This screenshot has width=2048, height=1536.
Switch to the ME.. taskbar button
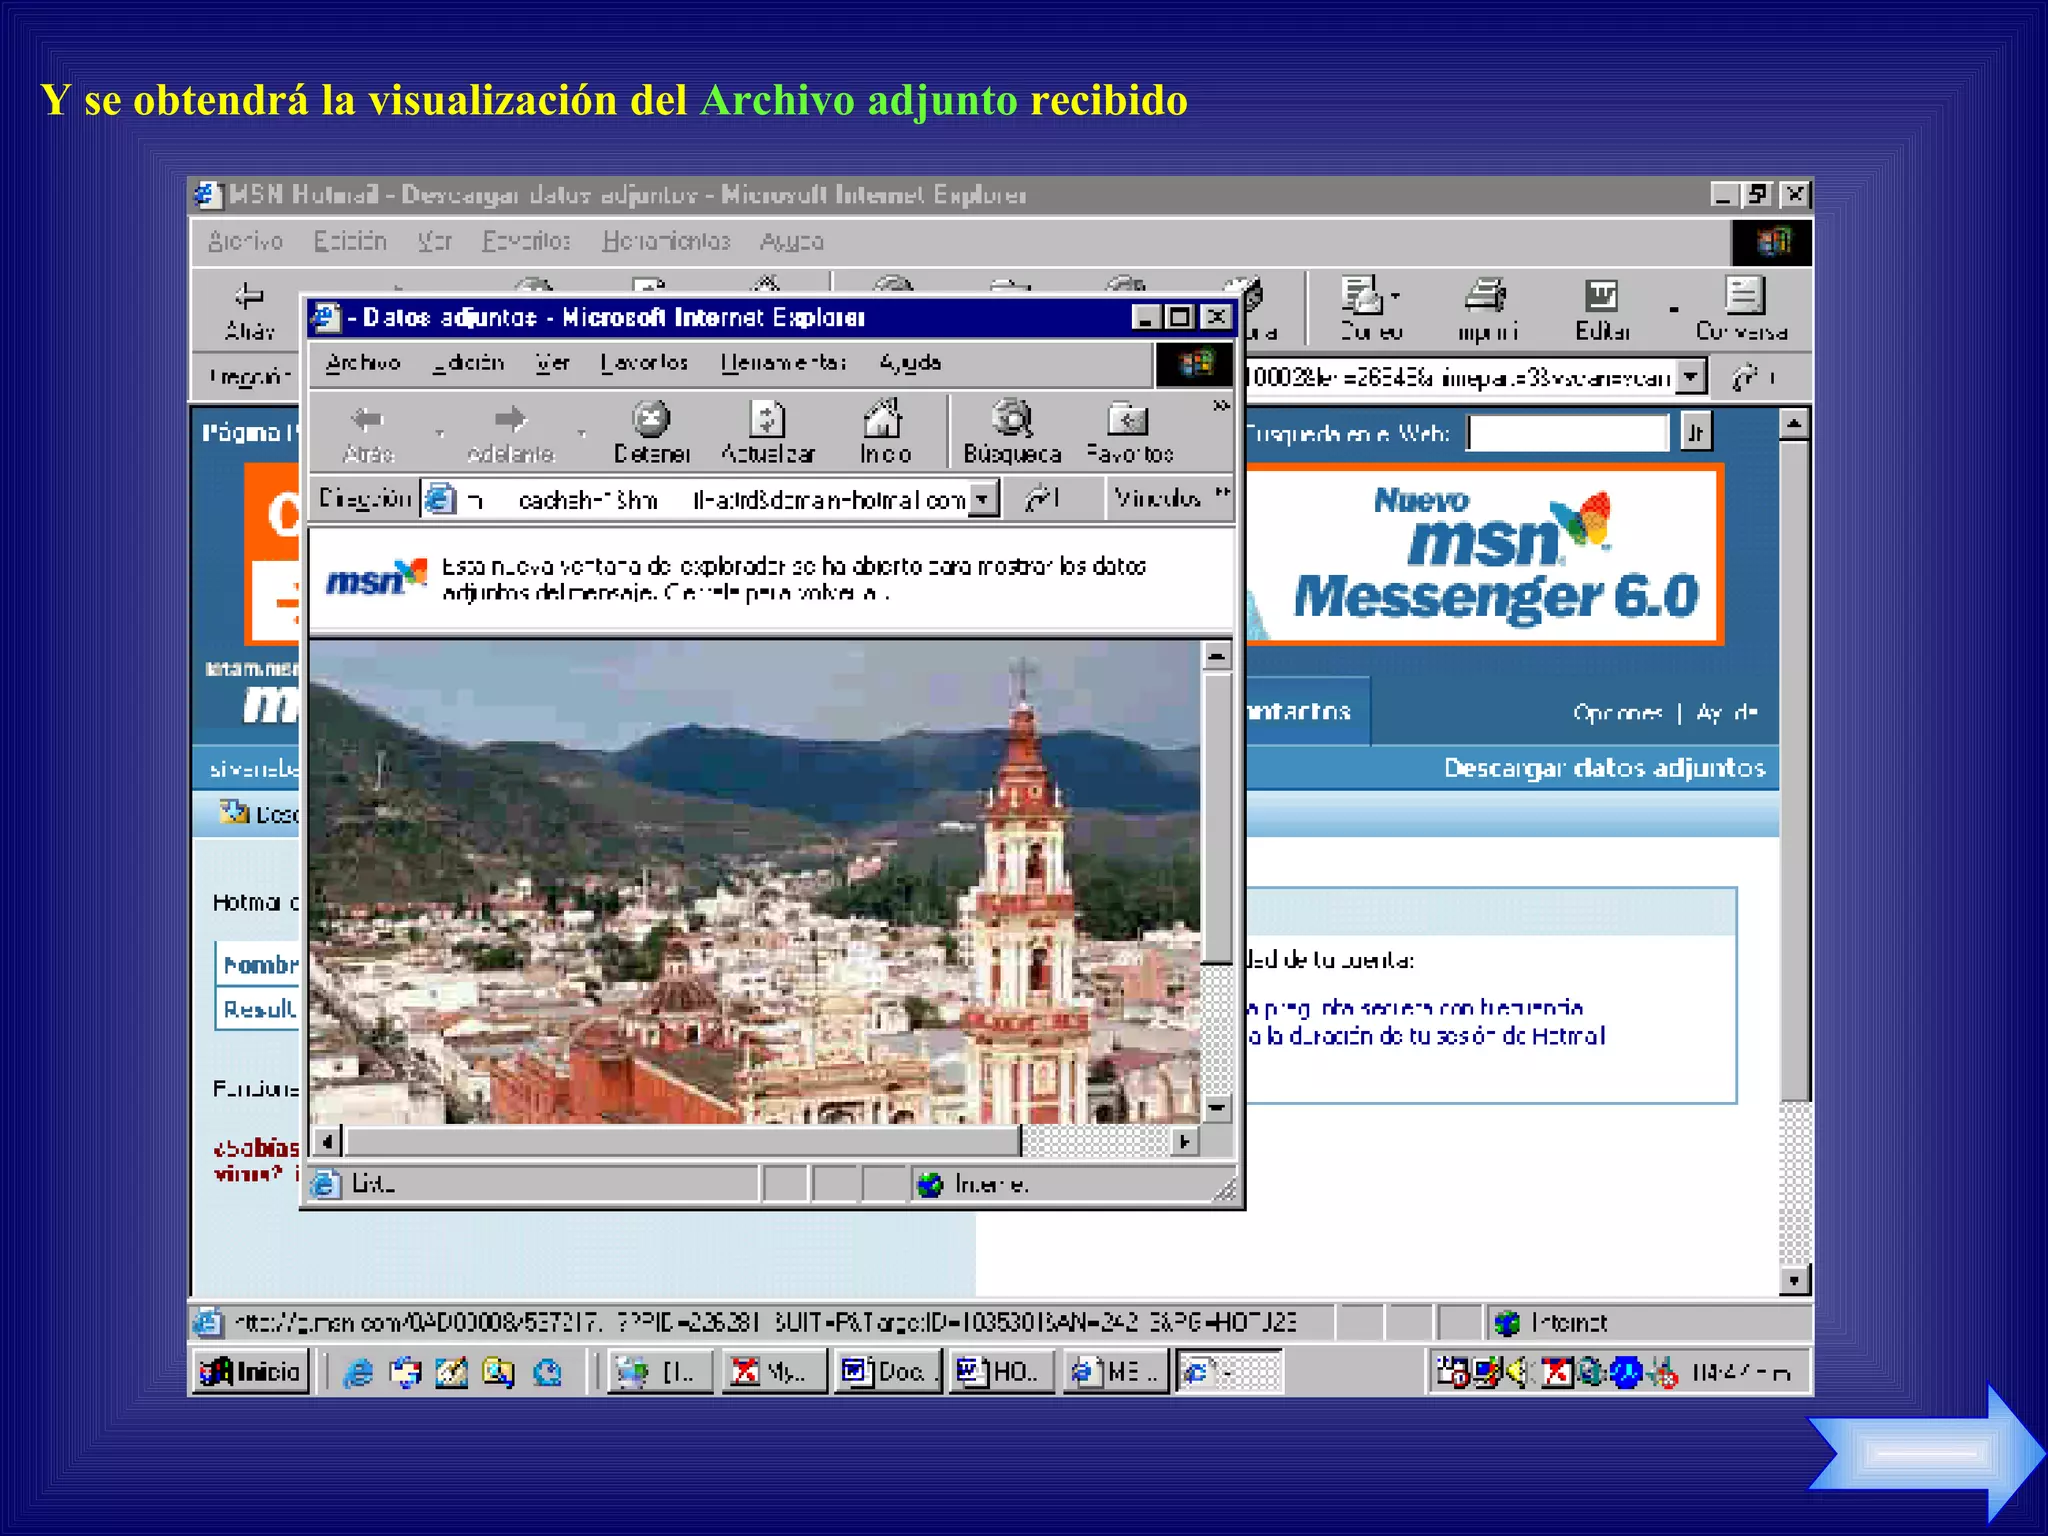pyautogui.click(x=1115, y=1371)
